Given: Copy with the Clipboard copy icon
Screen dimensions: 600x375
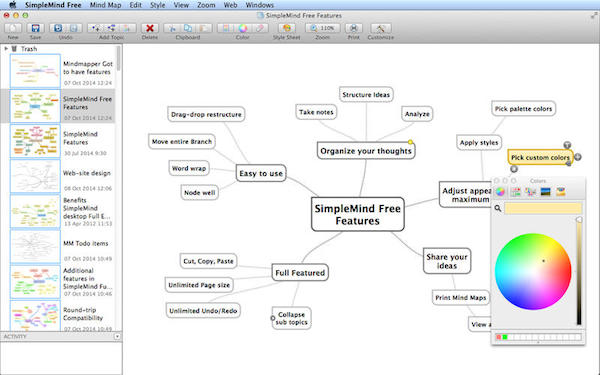Looking at the screenshot, I should (x=188, y=28).
